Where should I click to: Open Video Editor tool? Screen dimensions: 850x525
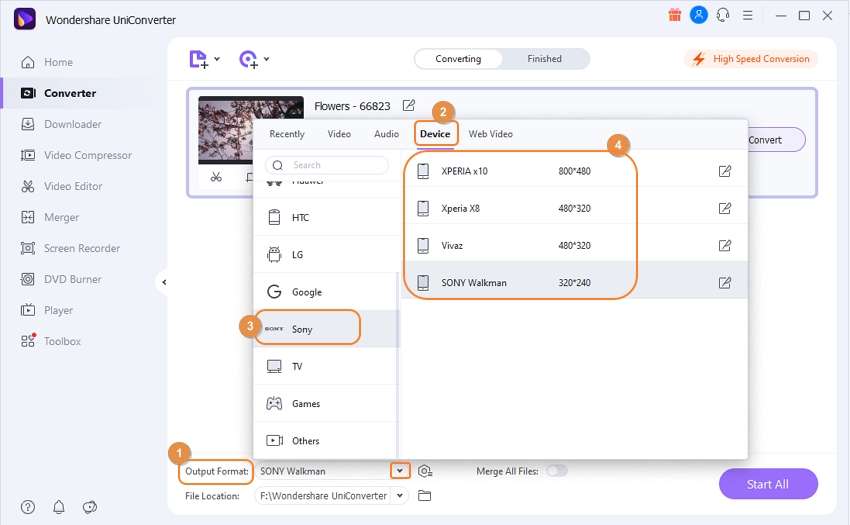[x=61, y=186]
